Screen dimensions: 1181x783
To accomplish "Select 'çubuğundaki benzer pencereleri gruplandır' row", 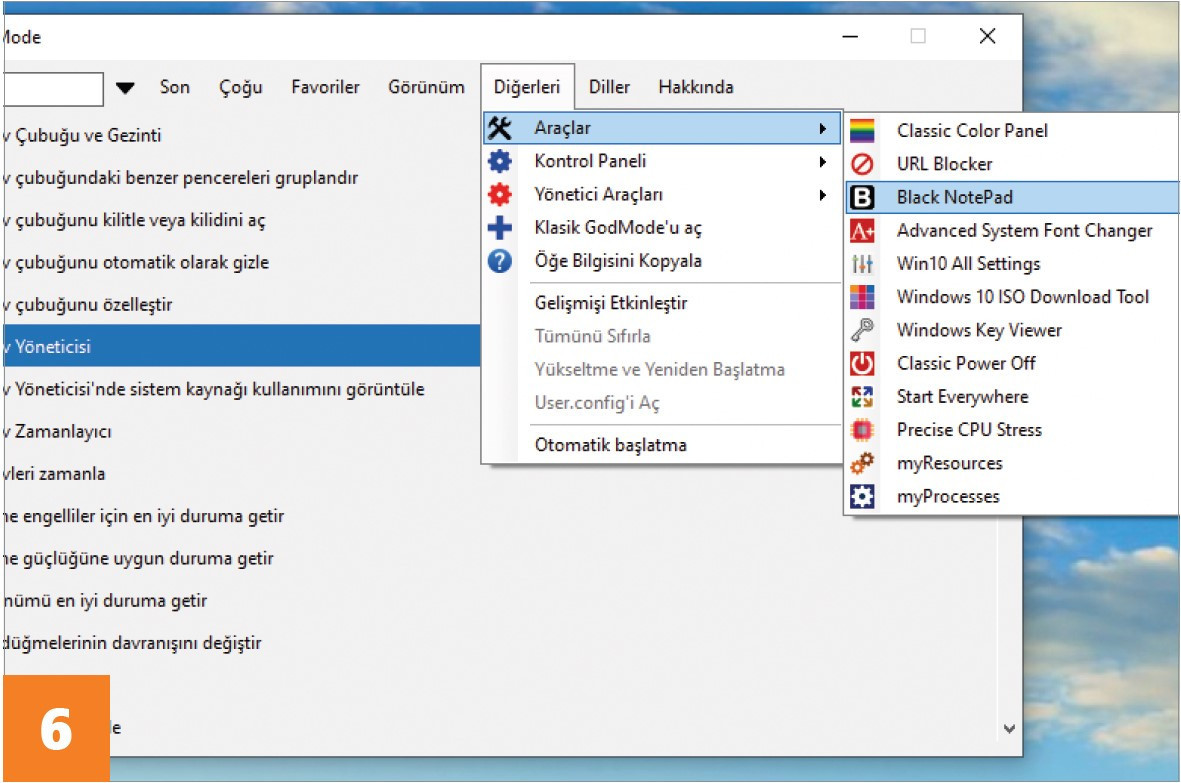I will pyautogui.click(x=242, y=178).
